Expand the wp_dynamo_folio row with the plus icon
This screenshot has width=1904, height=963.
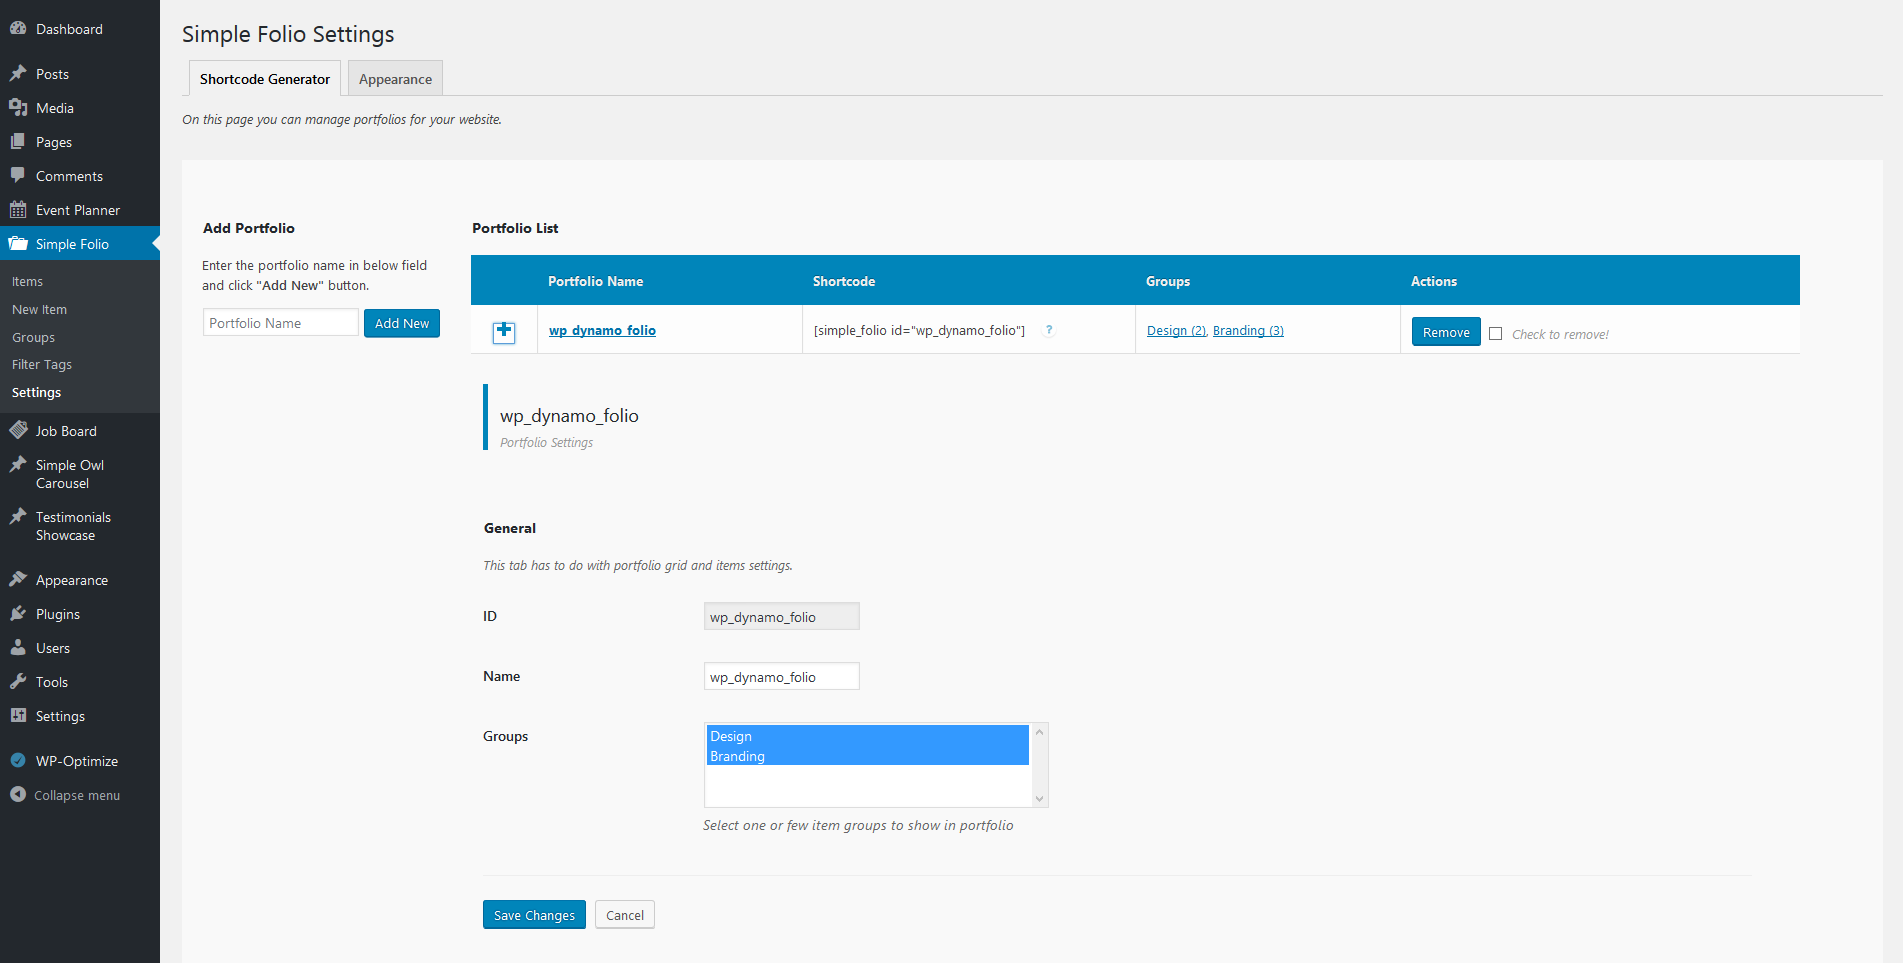504,331
